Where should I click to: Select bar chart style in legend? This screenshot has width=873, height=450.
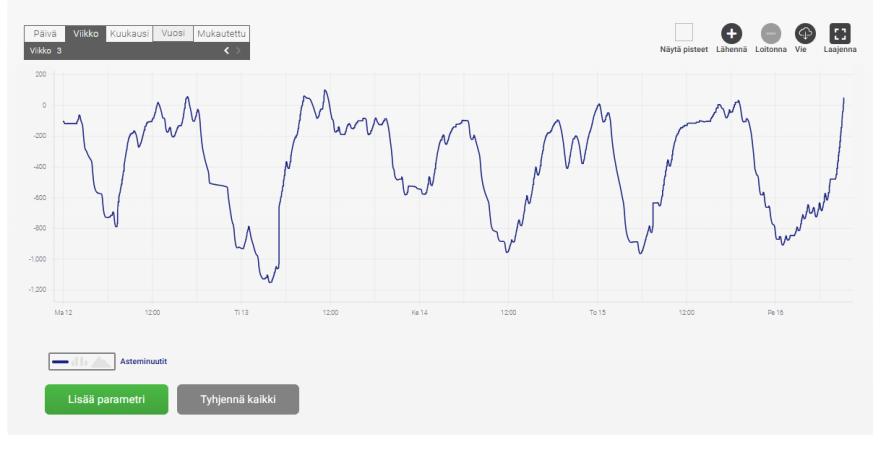tap(80, 361)
